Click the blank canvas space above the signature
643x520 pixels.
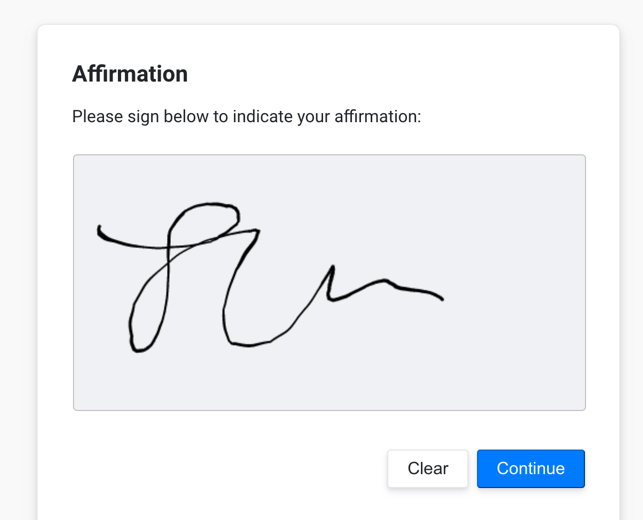click(328, 178)
